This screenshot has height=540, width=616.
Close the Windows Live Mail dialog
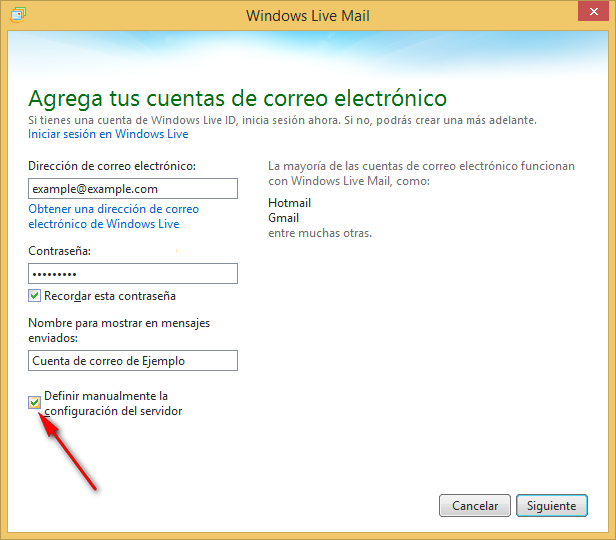593,11
